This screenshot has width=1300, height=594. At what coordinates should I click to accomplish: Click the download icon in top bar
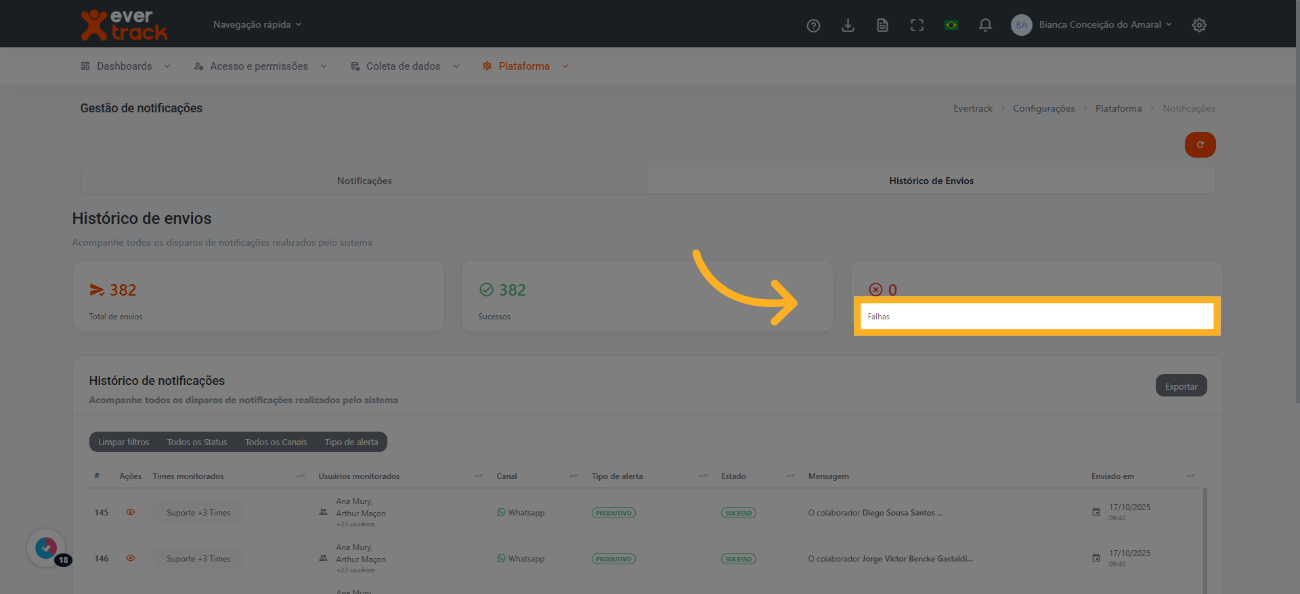pyautogui.click(x=848, y=25)
